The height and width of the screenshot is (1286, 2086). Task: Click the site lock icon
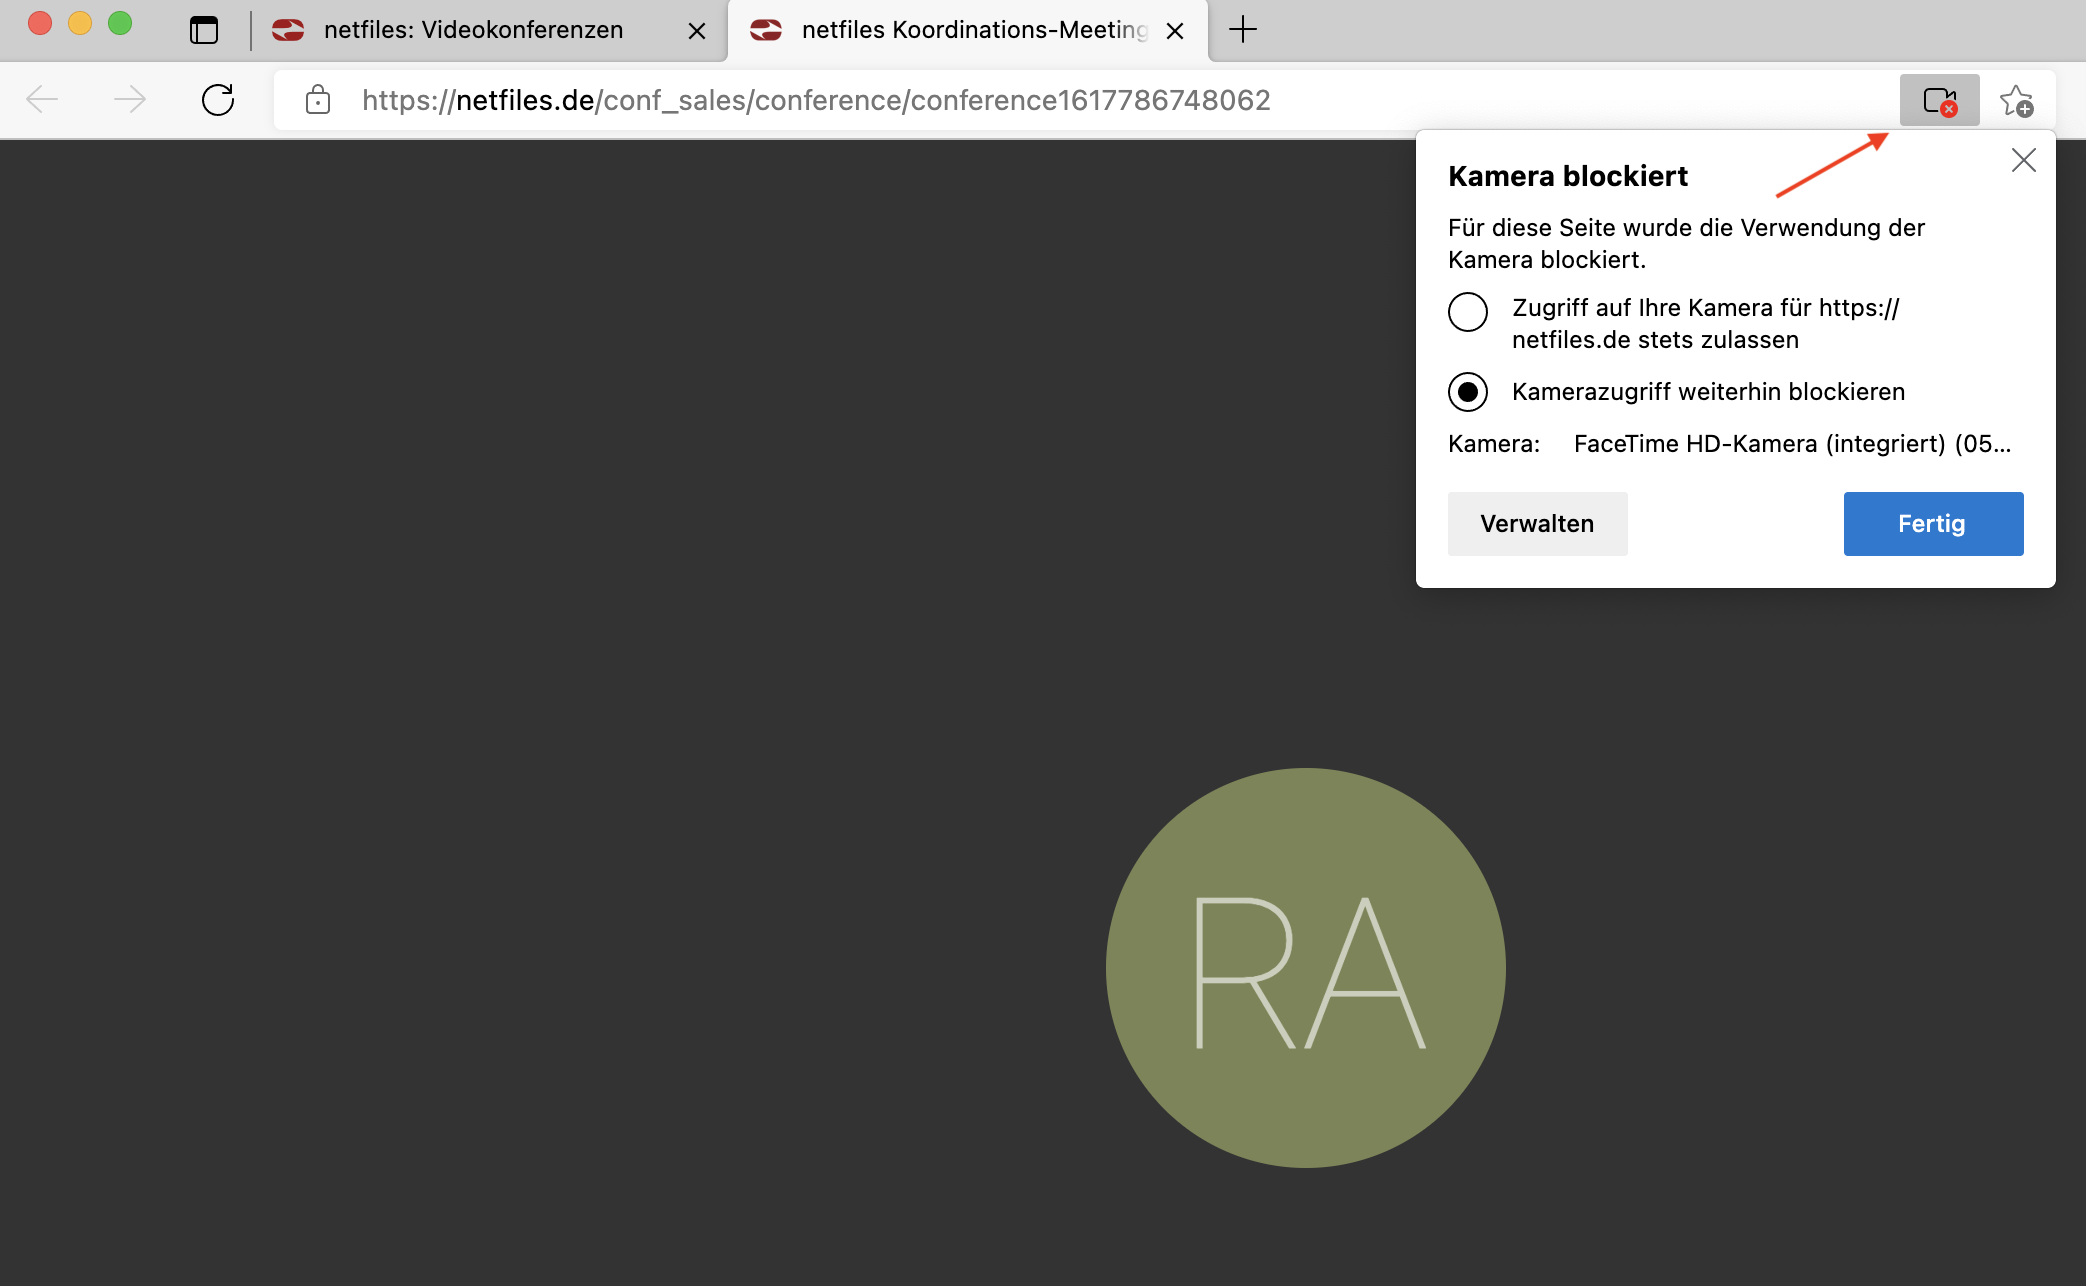pos(318,100)
